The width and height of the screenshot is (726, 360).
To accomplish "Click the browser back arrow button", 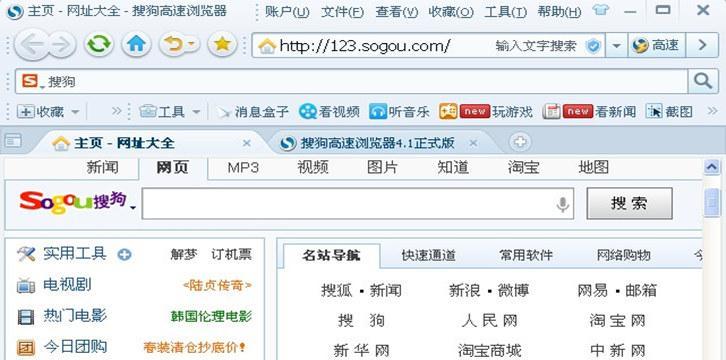I will [x=31, y=45].
